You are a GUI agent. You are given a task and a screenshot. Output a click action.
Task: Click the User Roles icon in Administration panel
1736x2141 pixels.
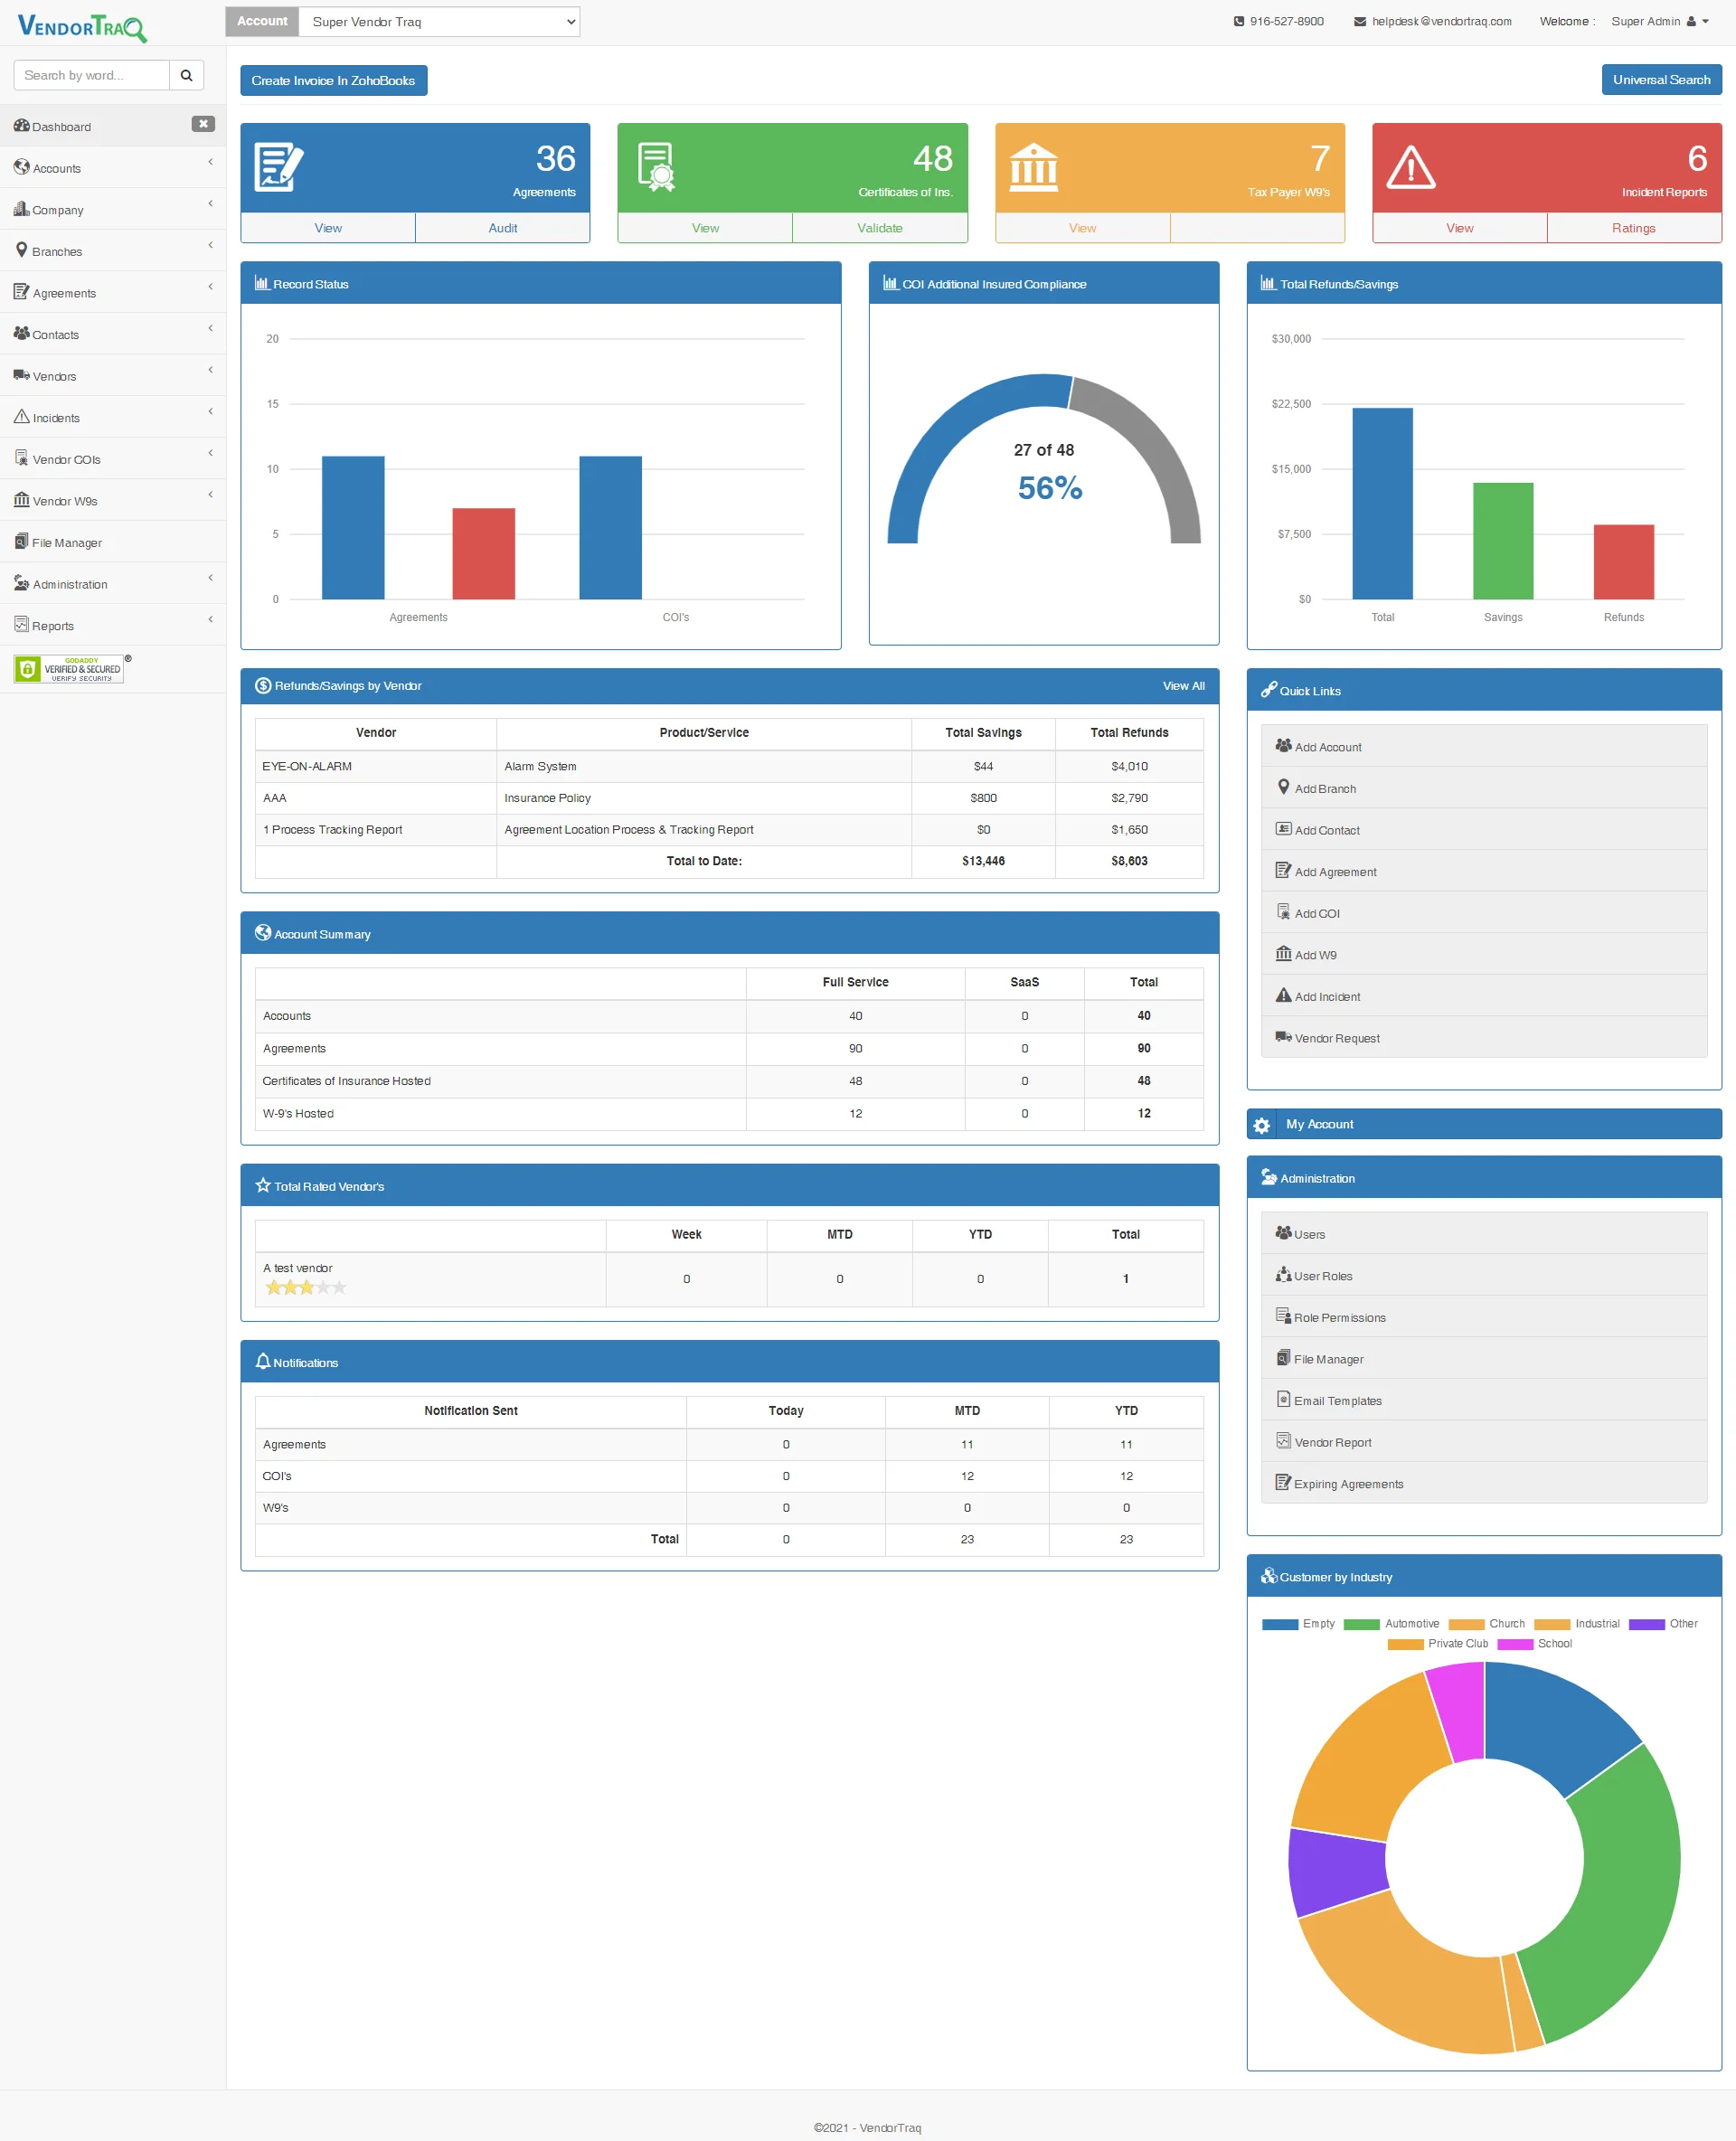(x=1283, y=1274)
